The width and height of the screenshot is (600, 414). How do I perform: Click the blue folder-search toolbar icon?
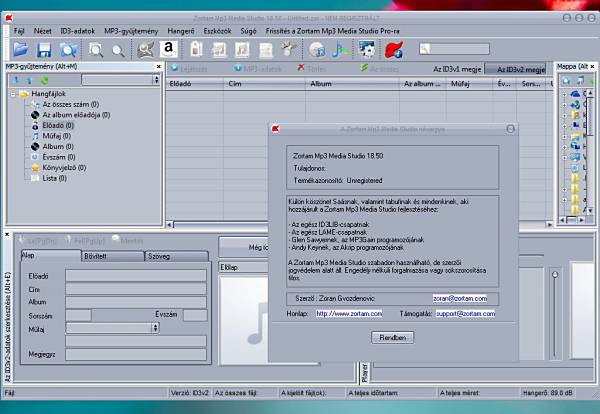click(x=68, y=50)
